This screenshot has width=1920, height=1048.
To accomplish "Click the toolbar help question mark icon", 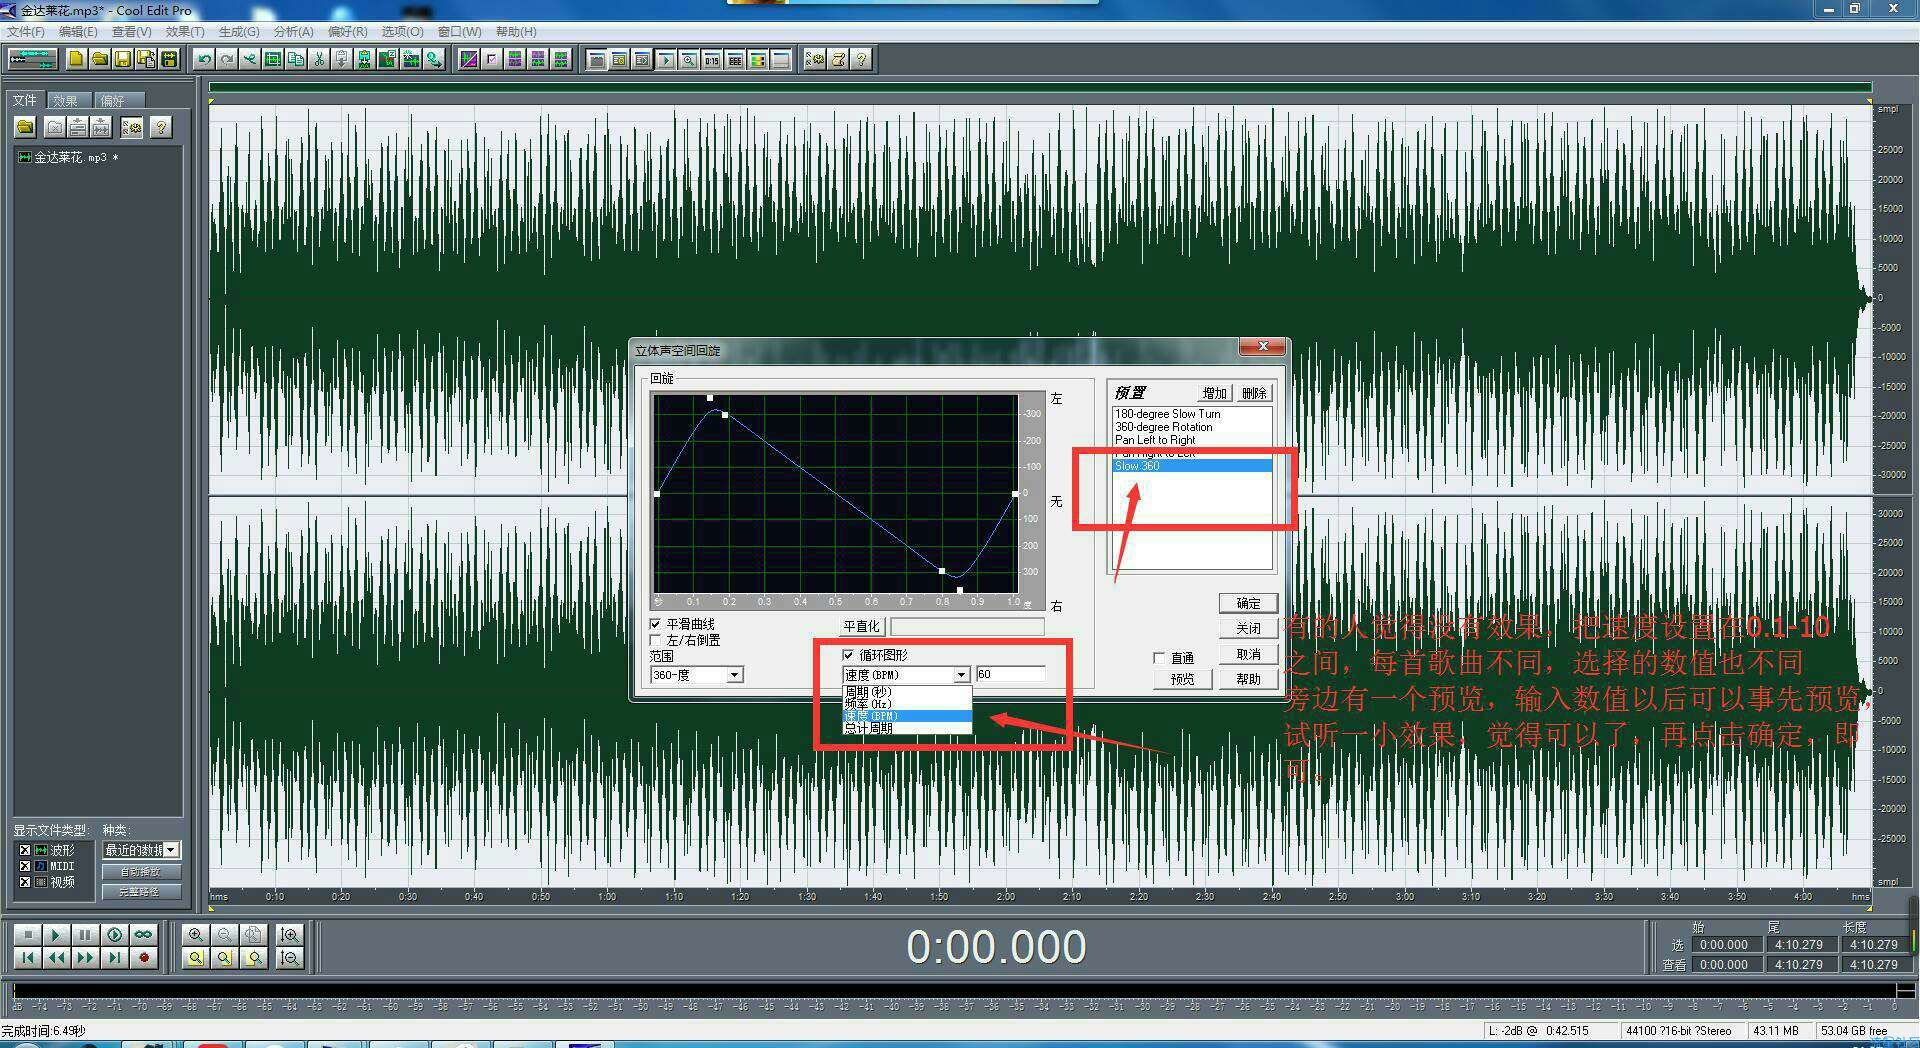I will click(861, 59).
